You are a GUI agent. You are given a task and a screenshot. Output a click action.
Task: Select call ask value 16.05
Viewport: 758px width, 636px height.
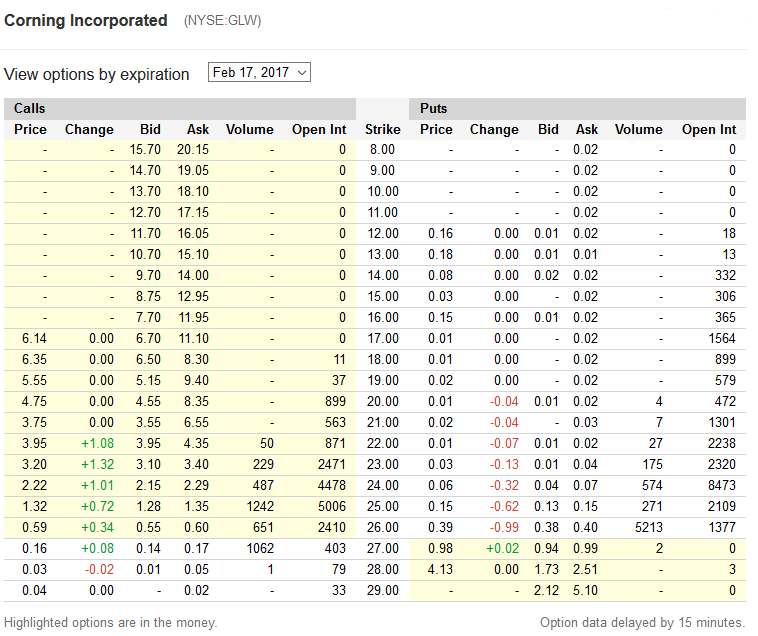(193, 234)
